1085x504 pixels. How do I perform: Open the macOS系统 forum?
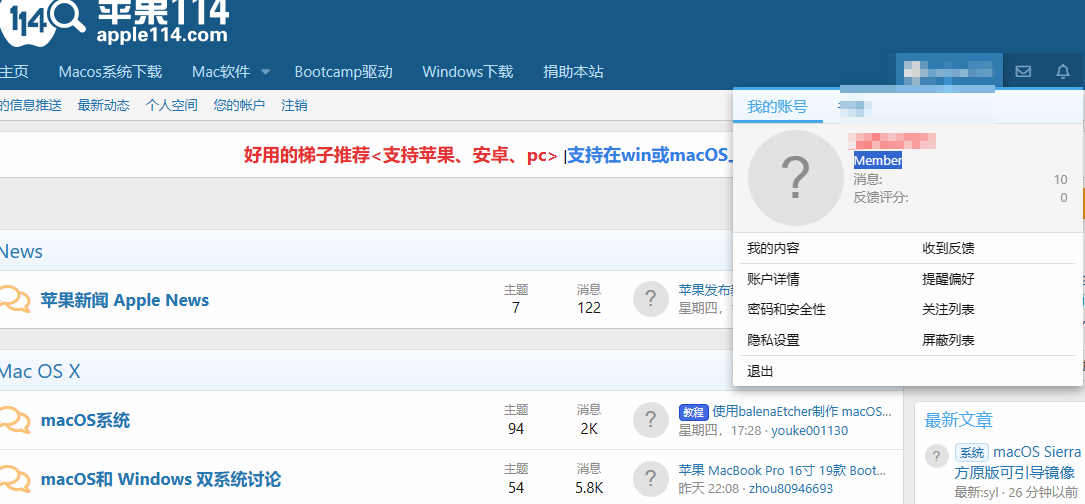[x=85, y=420]
